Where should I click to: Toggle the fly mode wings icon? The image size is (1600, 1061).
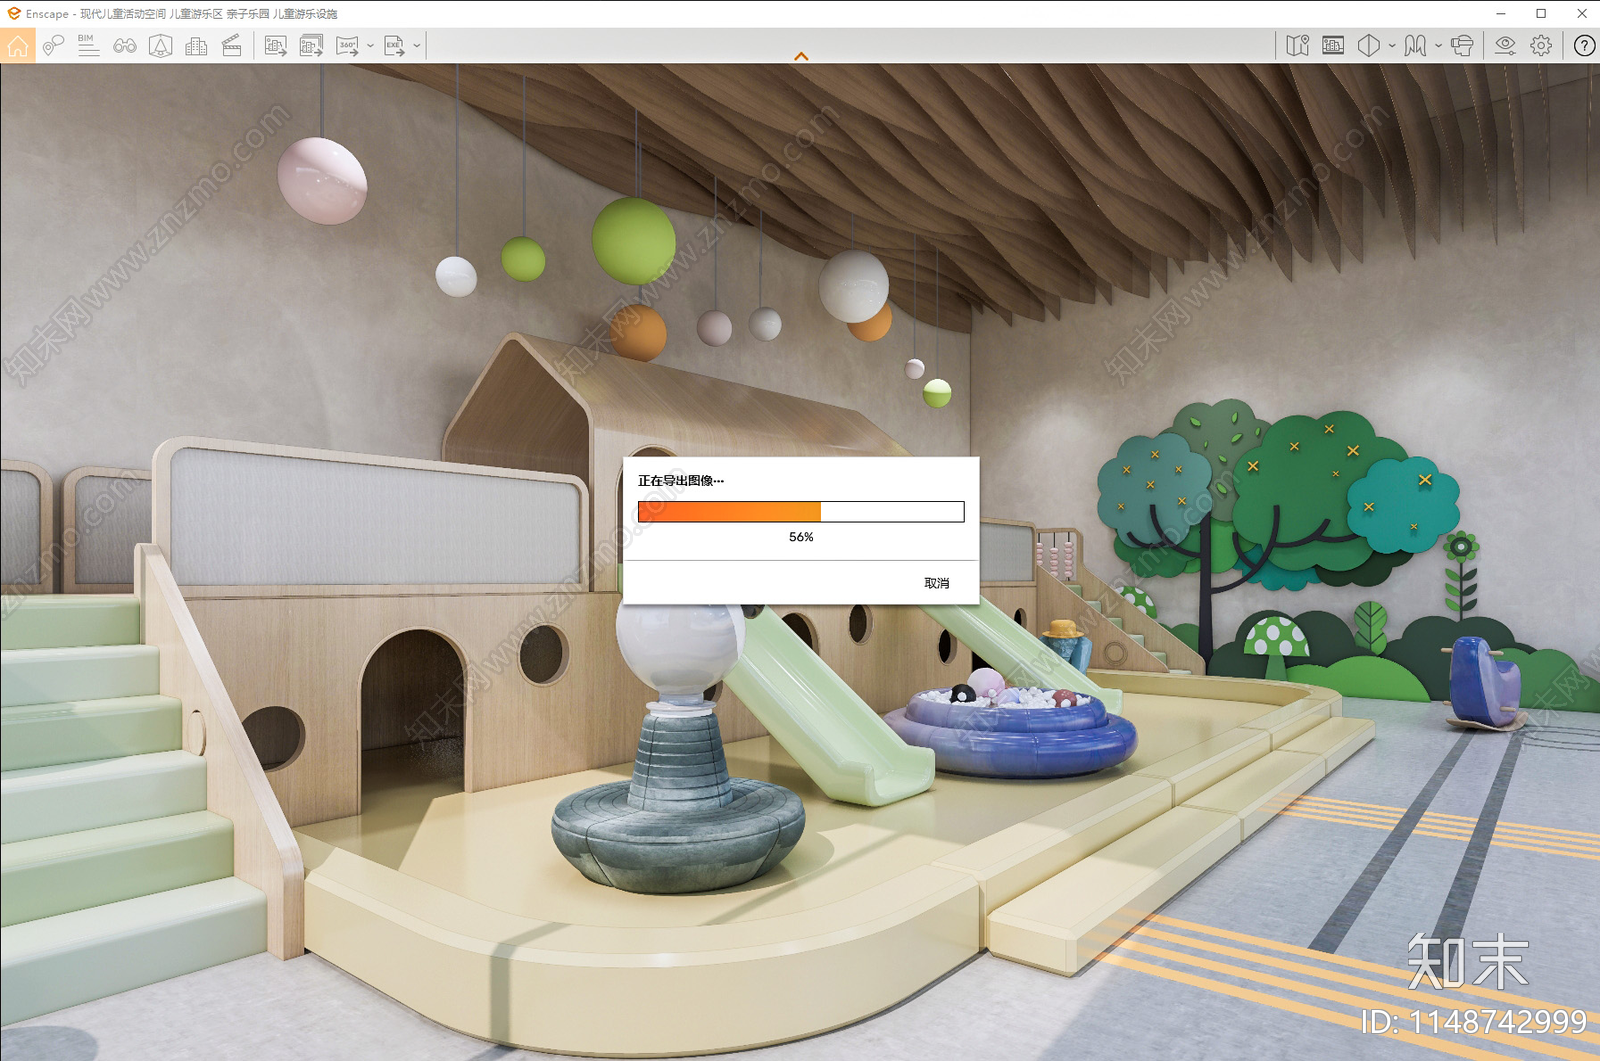pos(1415,46)
